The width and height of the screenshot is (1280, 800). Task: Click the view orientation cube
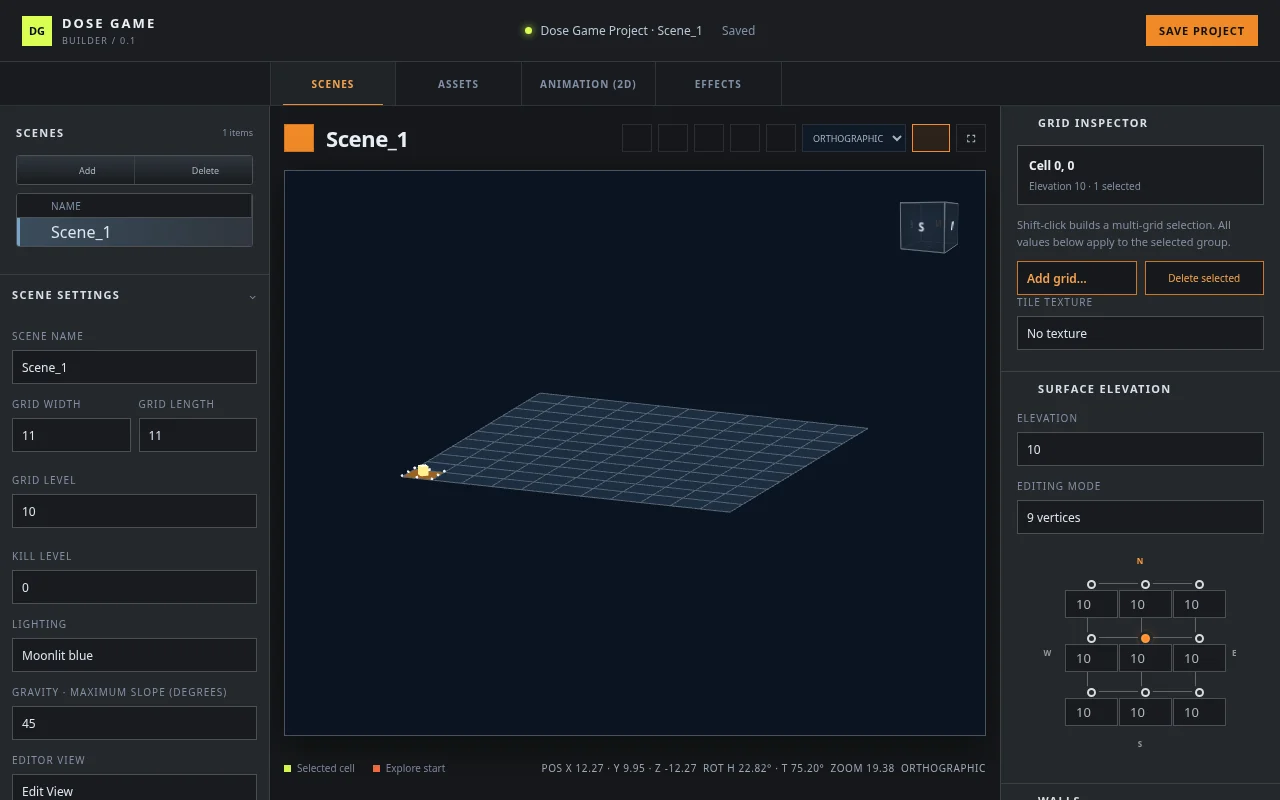click(x=928, y=227)
